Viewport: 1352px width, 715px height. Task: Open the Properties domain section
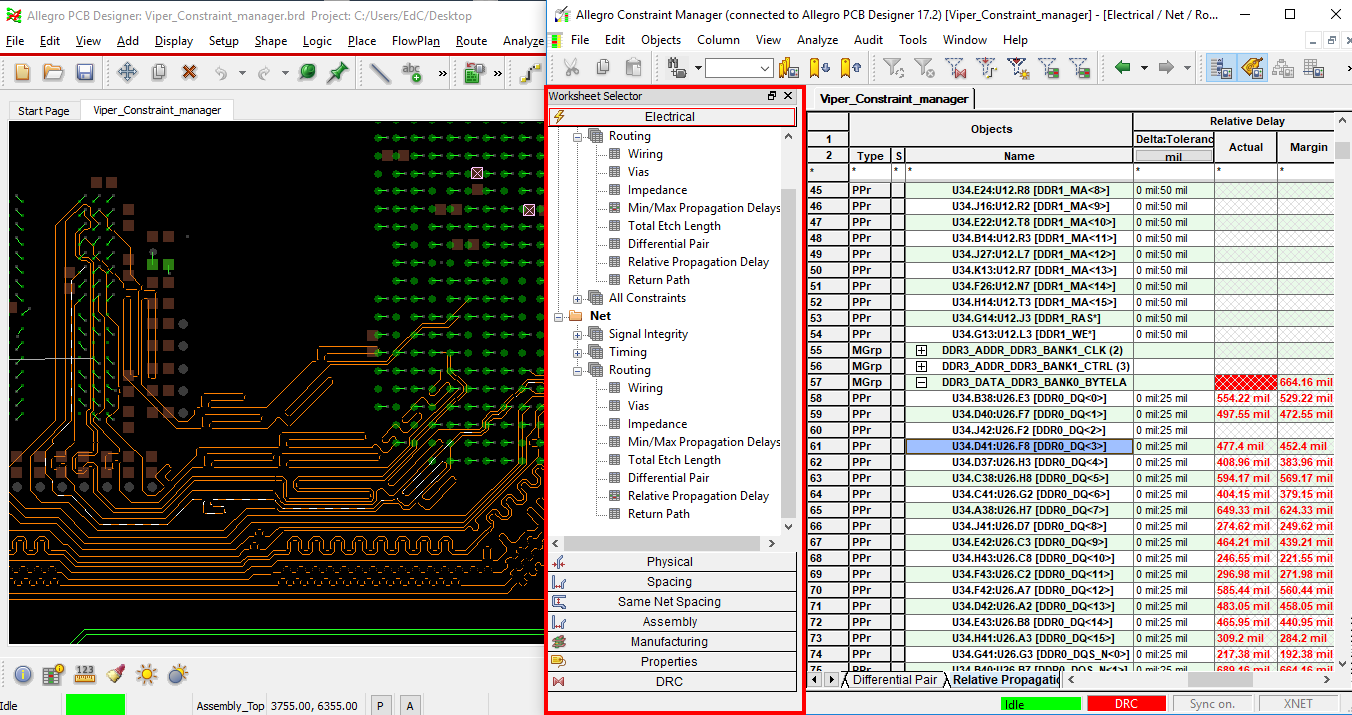pos(672,662)
